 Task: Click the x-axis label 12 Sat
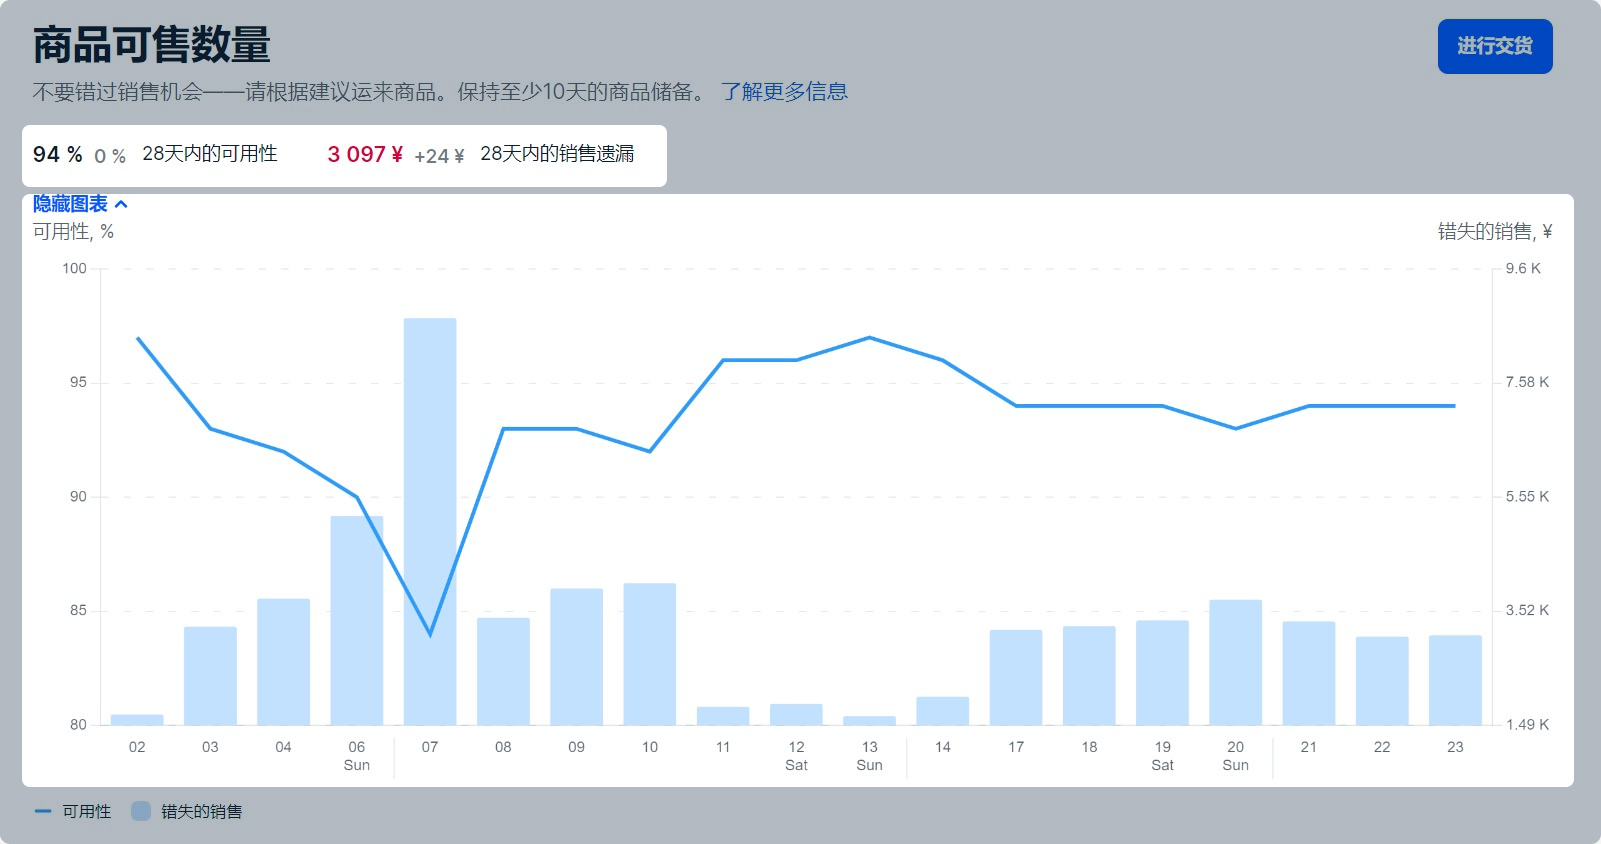tap(796, 756)
